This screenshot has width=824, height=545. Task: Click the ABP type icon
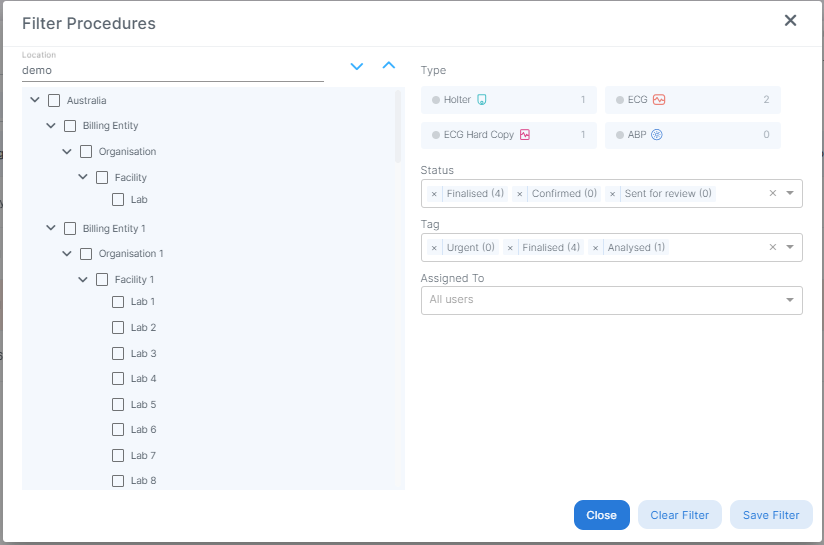657,135
